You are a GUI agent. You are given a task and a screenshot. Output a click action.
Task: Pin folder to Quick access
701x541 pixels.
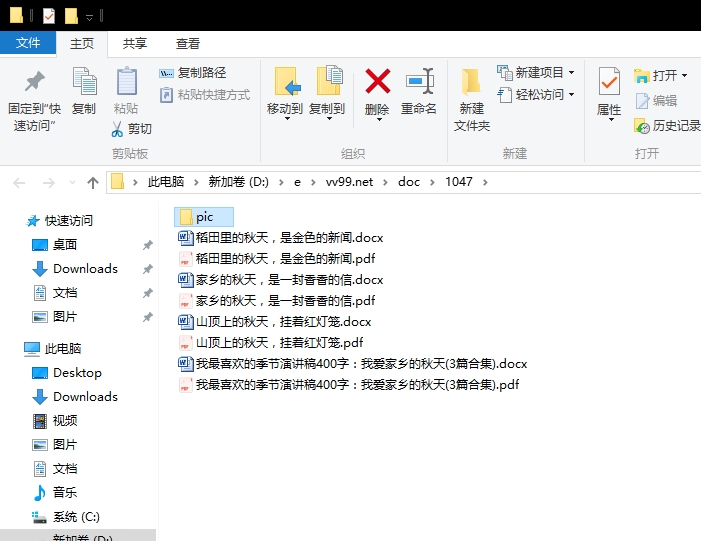34,100
